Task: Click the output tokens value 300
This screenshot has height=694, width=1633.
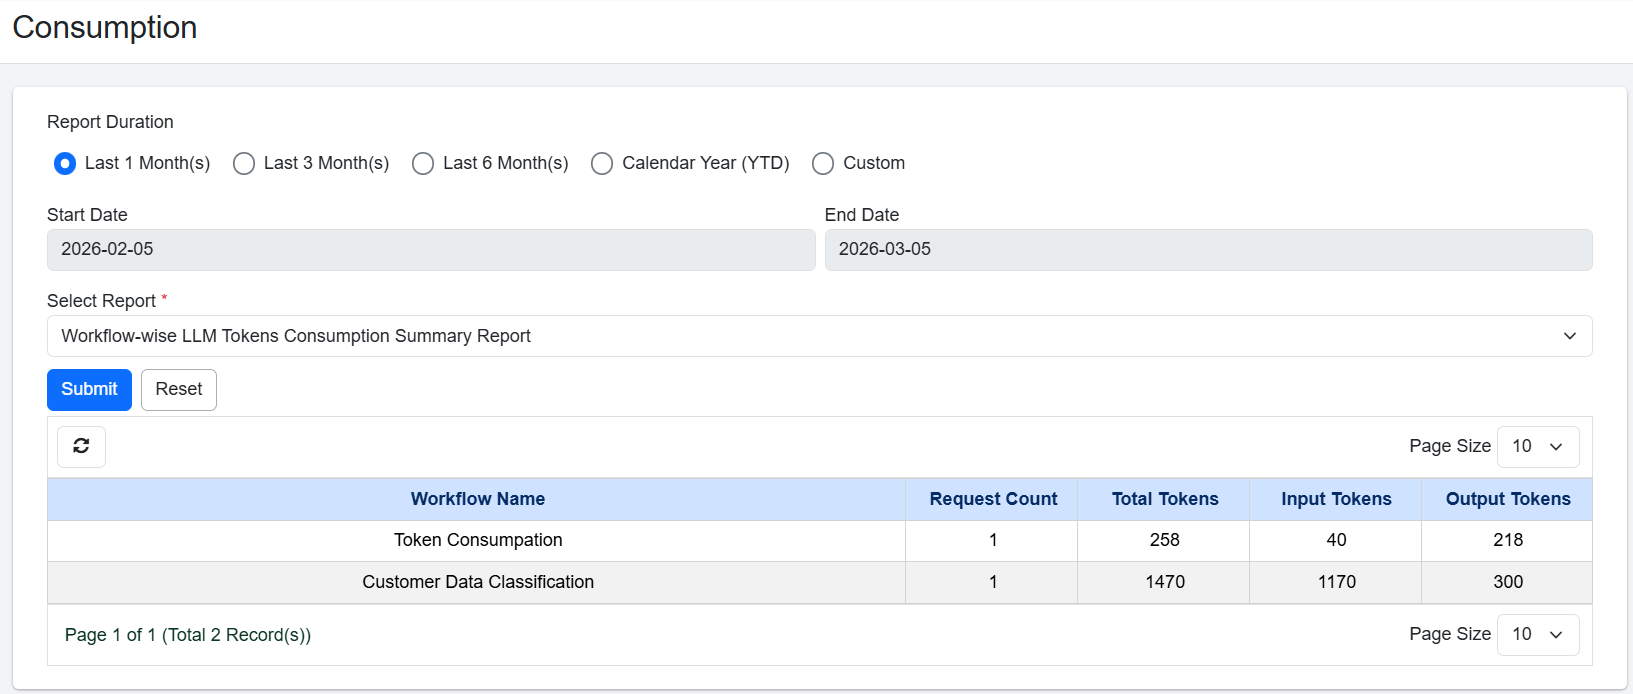Action: tap(1508, 582)
